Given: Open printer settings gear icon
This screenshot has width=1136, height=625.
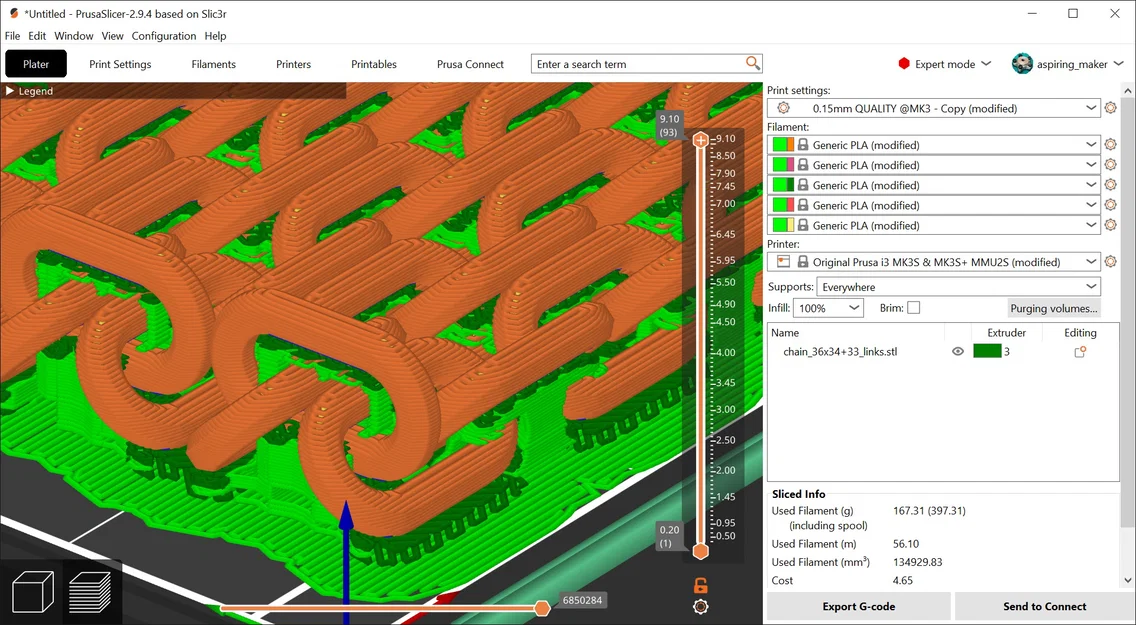Looking at the screenshot, I should coord(1110,261).
